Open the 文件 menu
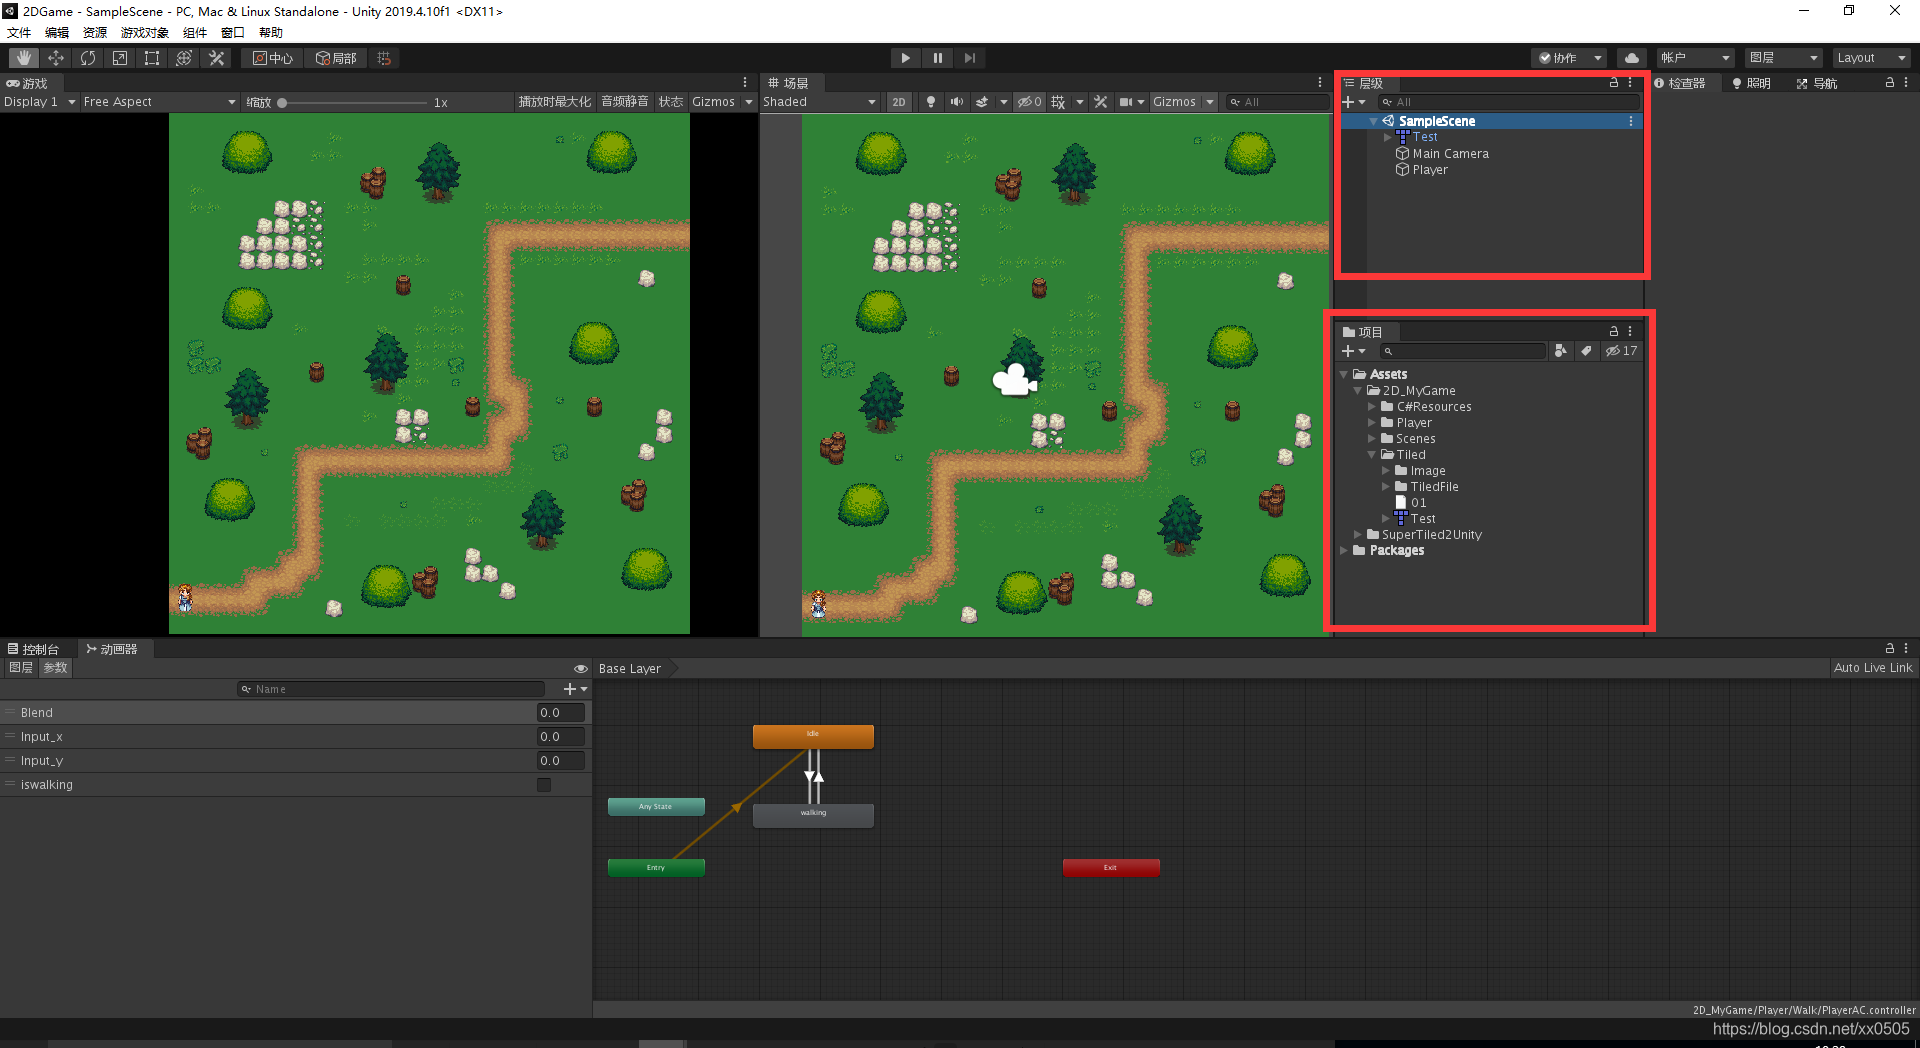Image resolution: width=1920 pixels, height=1048 pixels. (x=19, y=33)
